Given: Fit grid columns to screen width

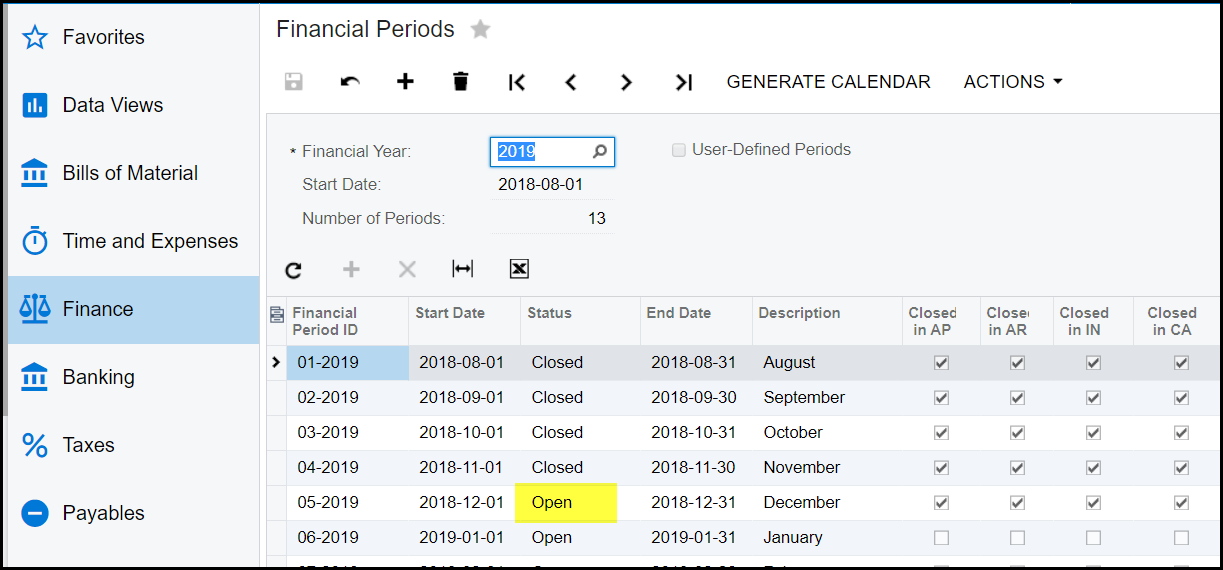Looking at the screenshot, I should 463,269.
